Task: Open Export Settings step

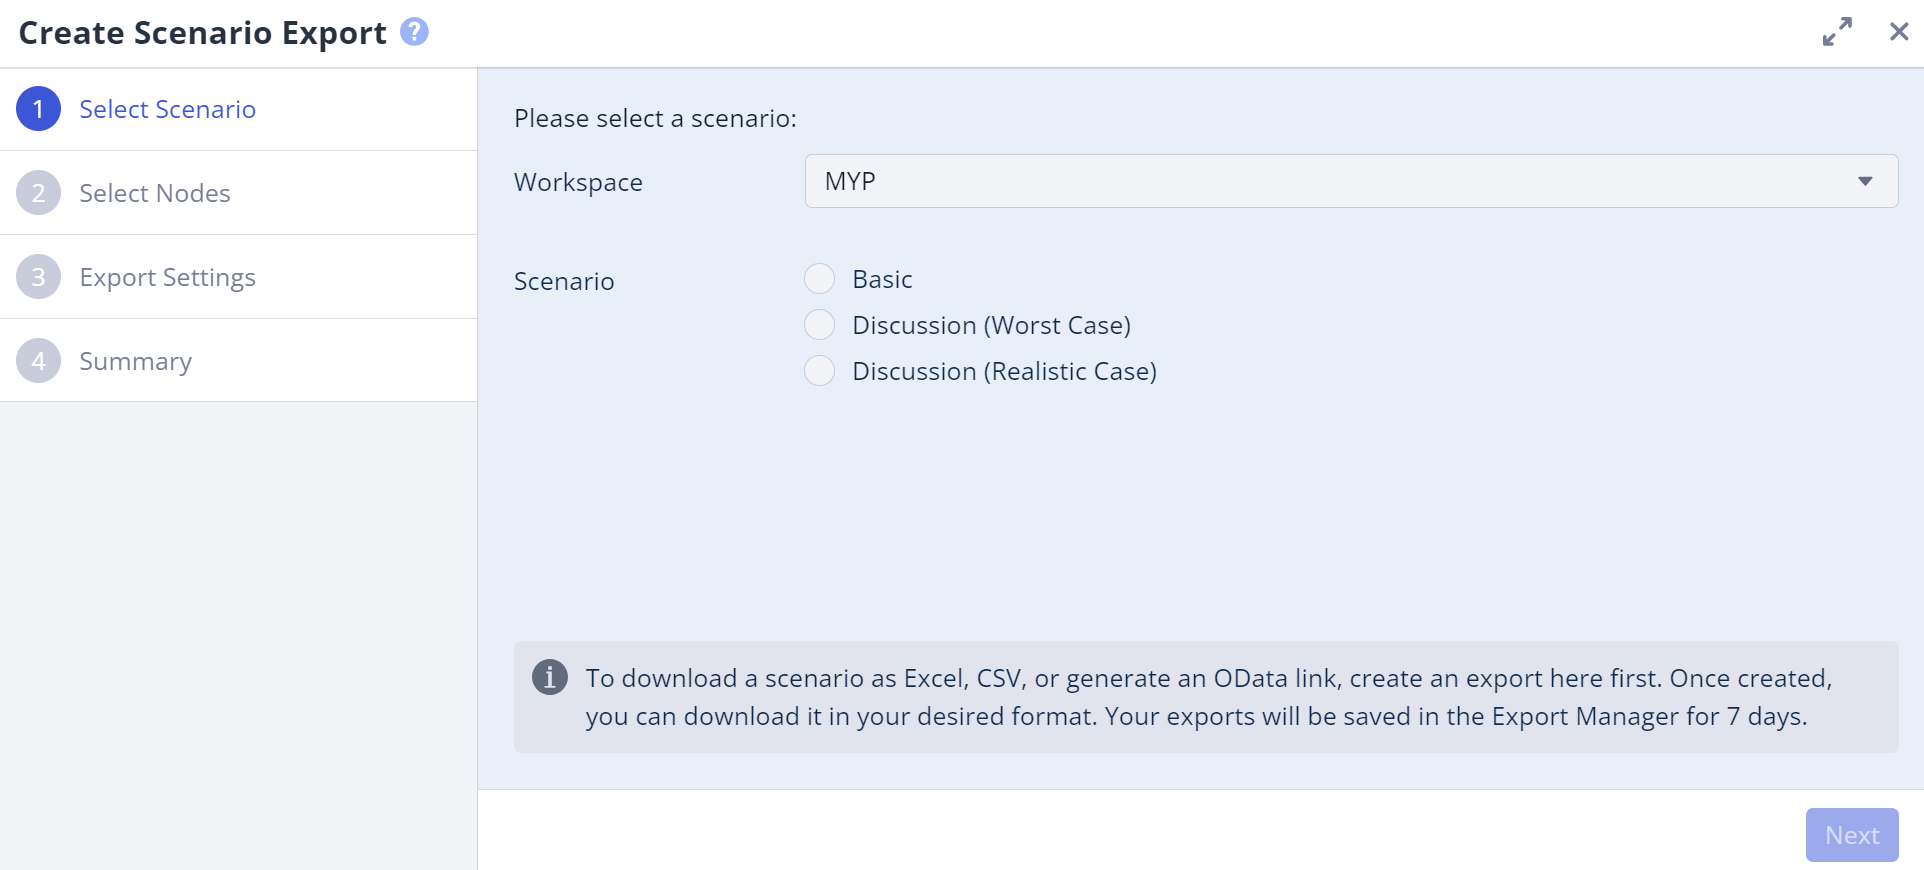Action: click(x=167, y=277)
